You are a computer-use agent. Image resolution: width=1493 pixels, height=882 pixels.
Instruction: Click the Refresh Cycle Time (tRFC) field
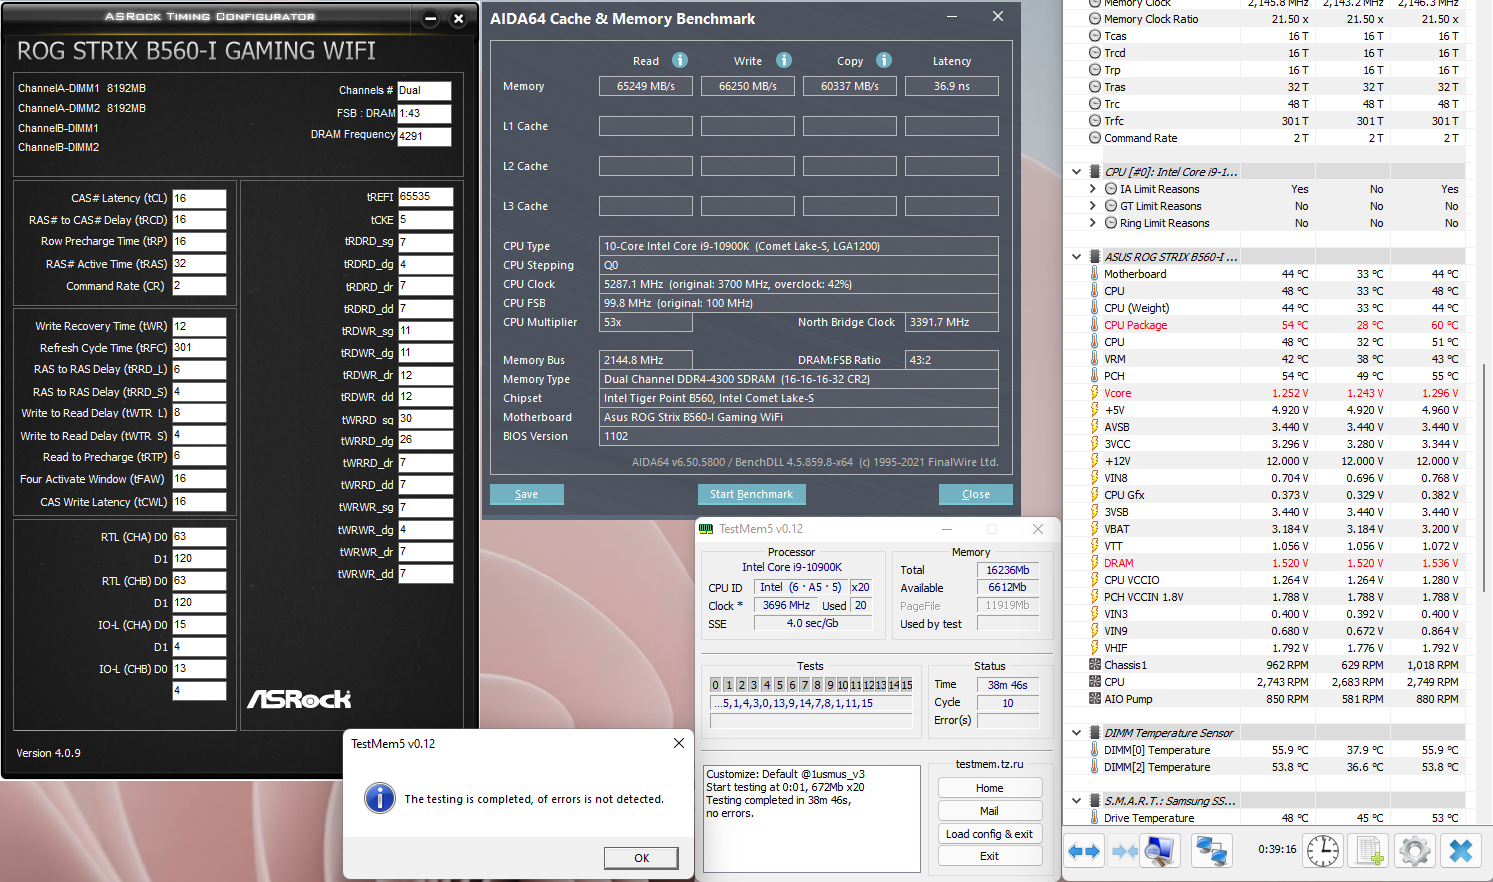click(199, 348)
